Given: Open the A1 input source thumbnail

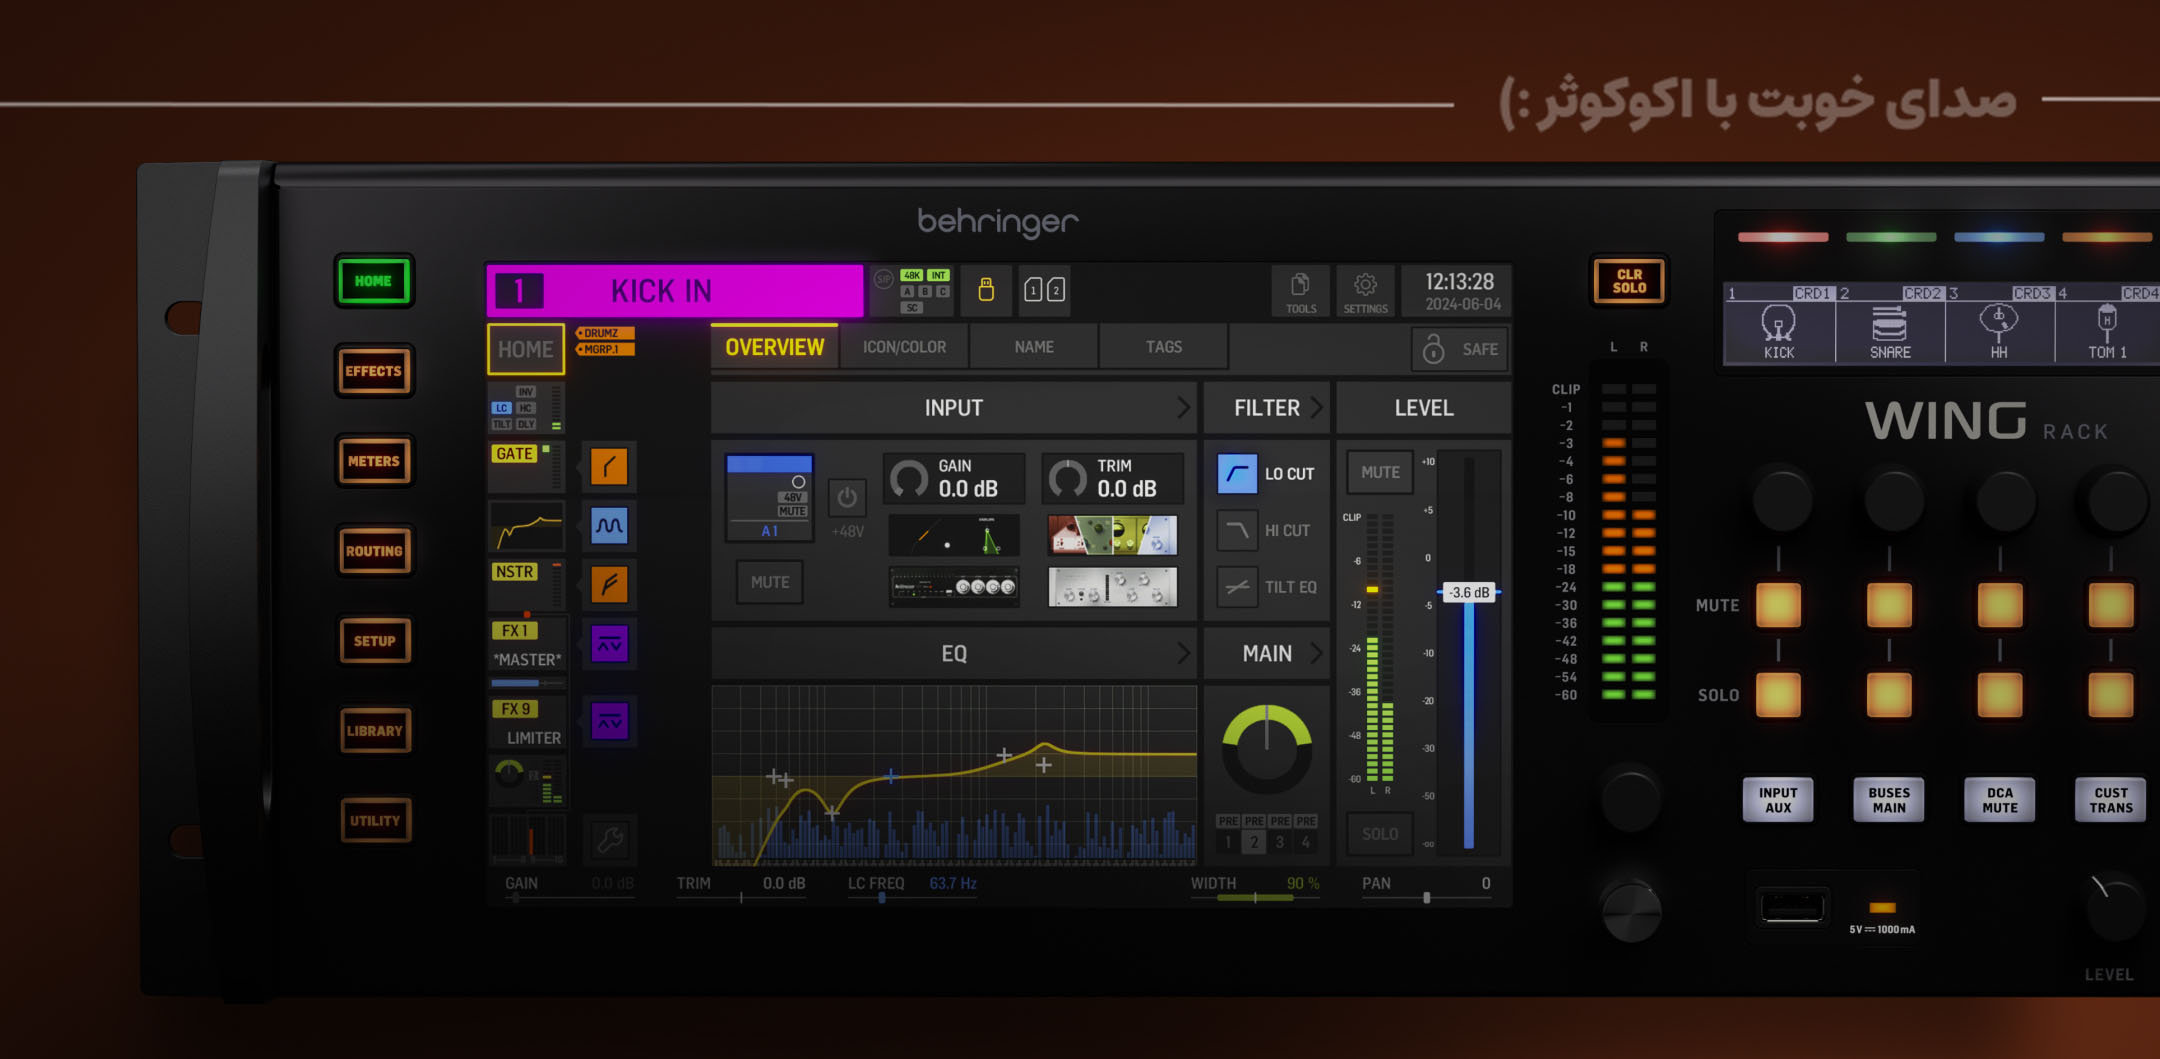Looking at the screenshot, I should click(769, 498).
